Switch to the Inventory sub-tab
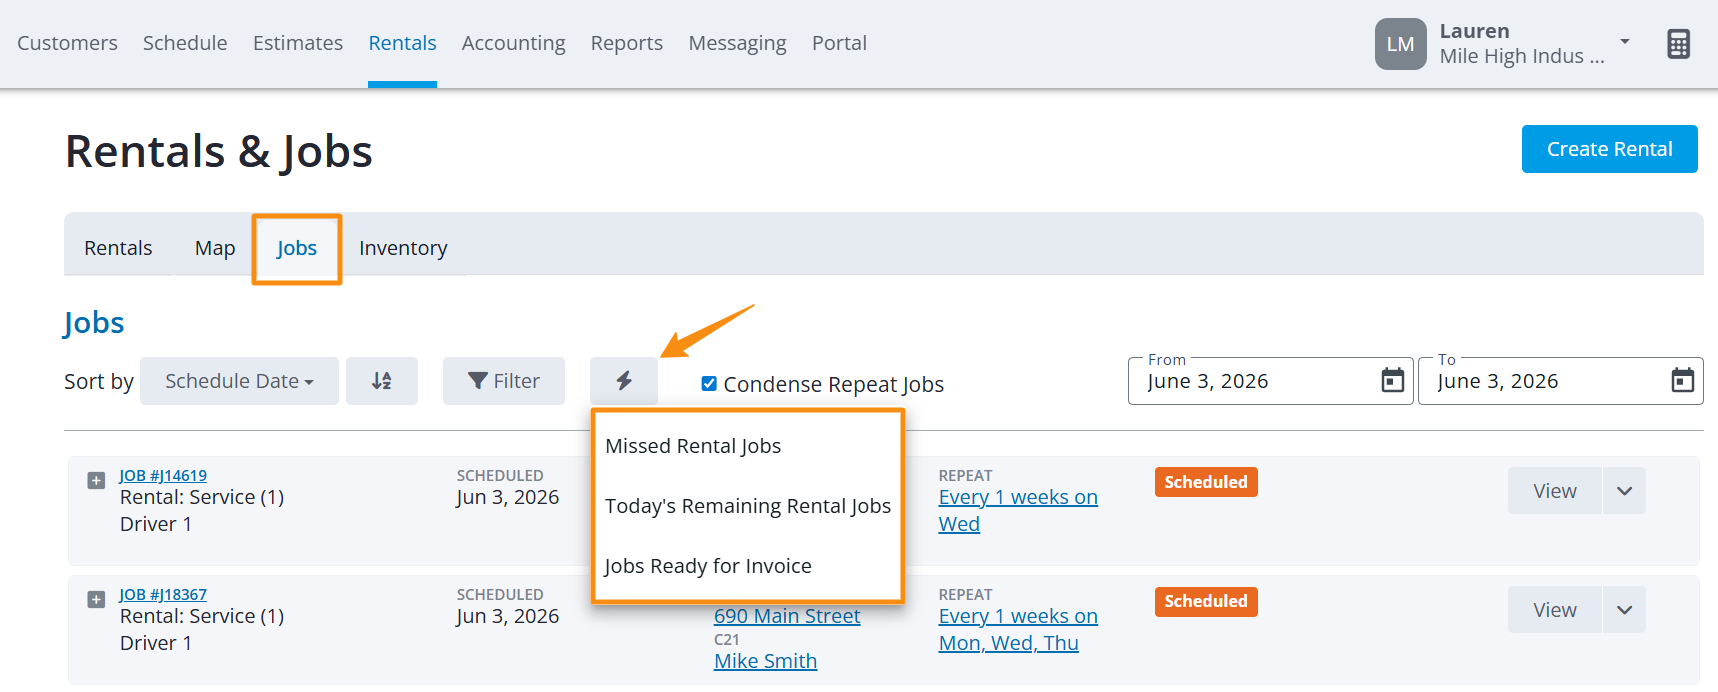 coord(403,248)
